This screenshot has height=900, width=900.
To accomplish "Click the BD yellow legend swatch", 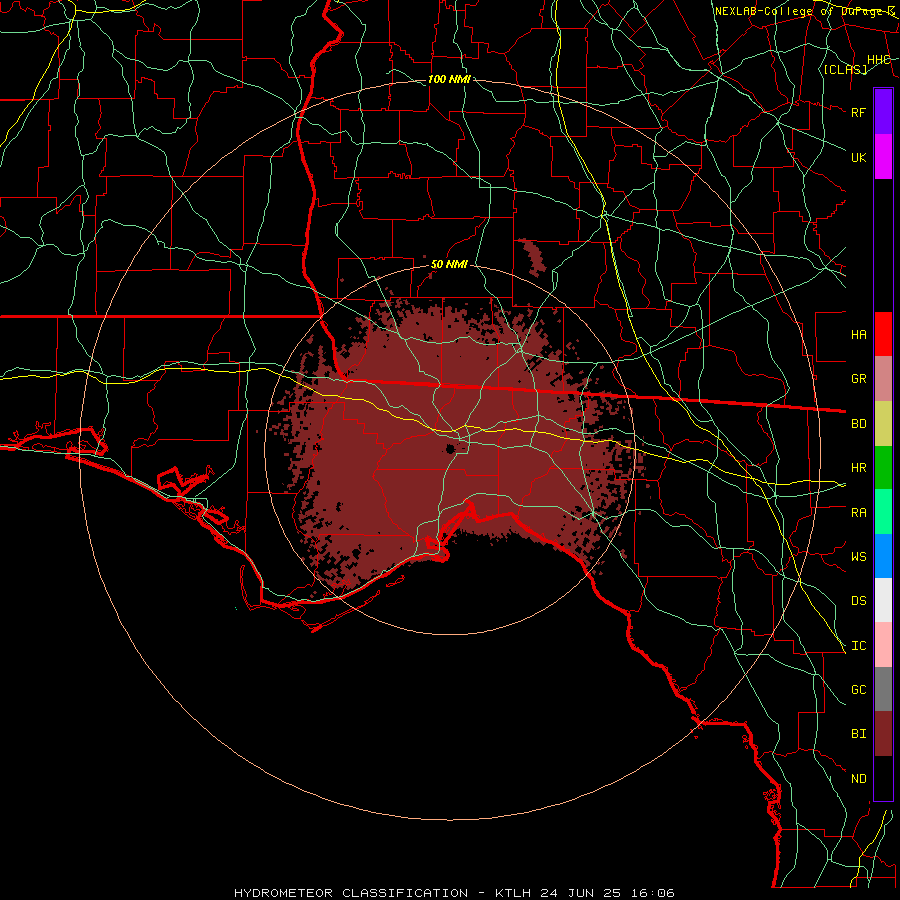I will [x=883, y=424].
